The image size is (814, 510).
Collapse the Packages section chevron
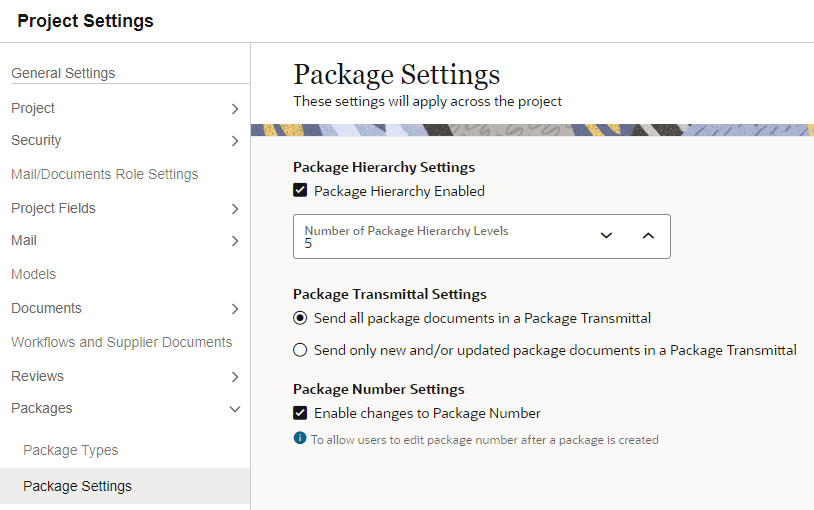pyautogui.click(x=235, y=409)
